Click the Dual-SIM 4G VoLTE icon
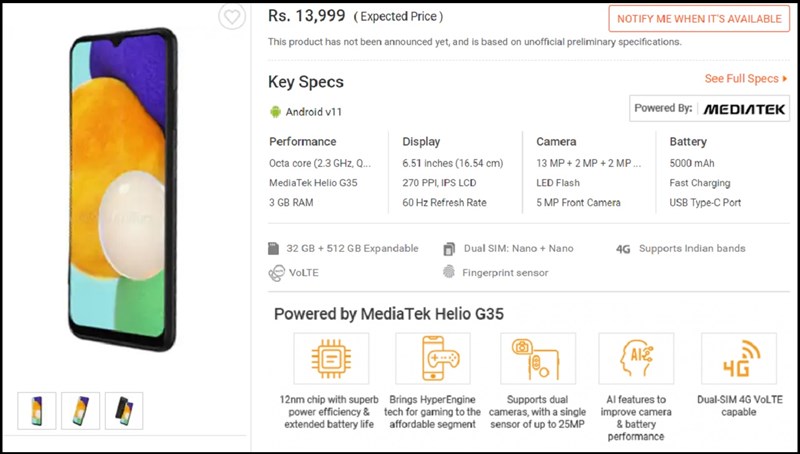This screenshot has width=800, height=454. [x=738, y=359]
